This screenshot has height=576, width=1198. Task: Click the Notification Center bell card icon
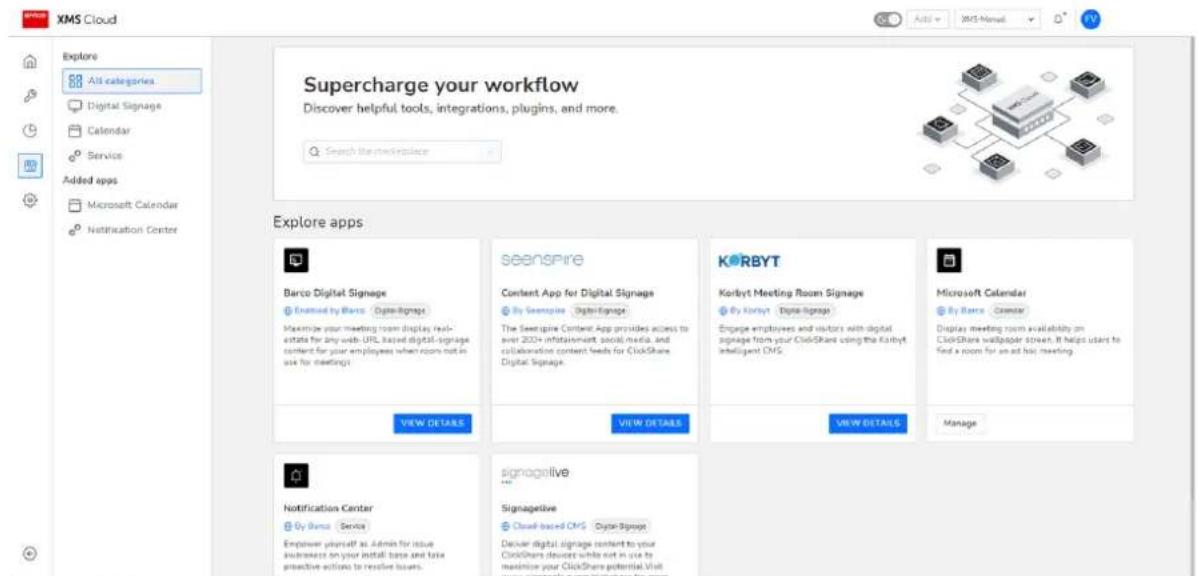tap(294, 477)
